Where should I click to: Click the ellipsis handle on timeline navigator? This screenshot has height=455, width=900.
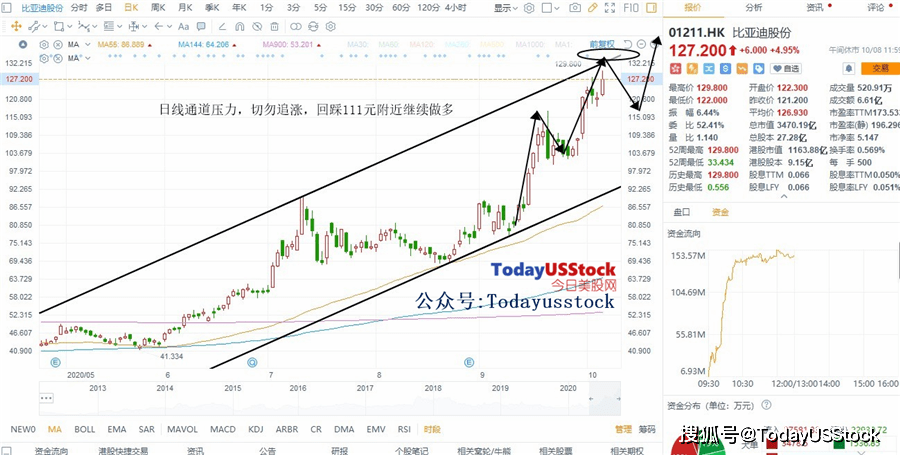coord(47,398)
